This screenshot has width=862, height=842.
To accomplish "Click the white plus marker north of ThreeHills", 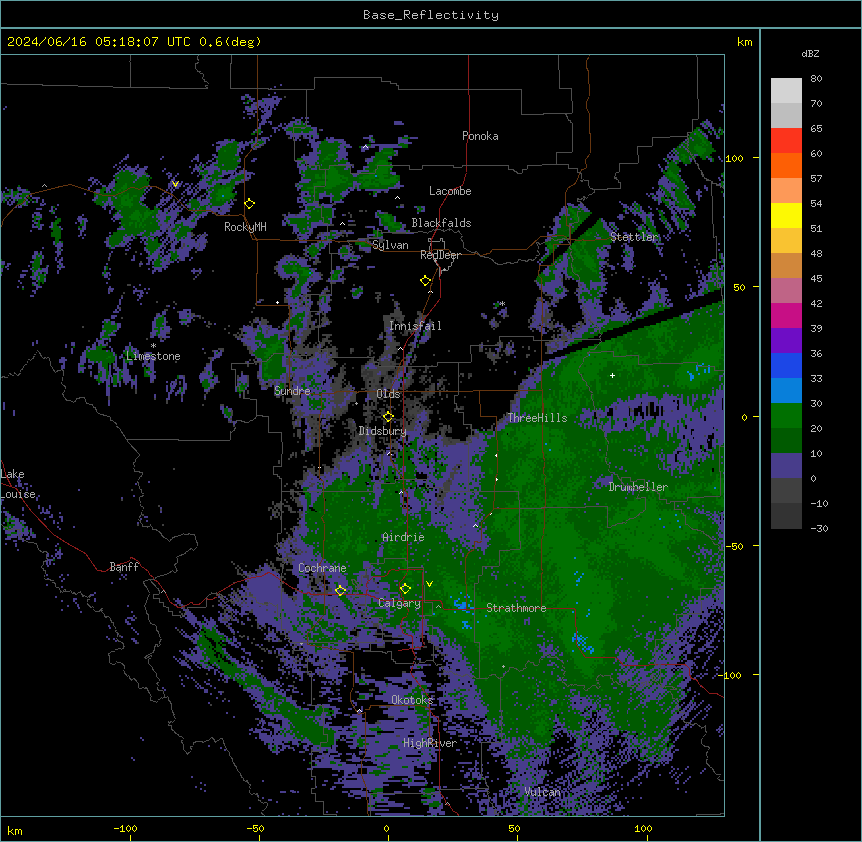I will tap(612, 375).
